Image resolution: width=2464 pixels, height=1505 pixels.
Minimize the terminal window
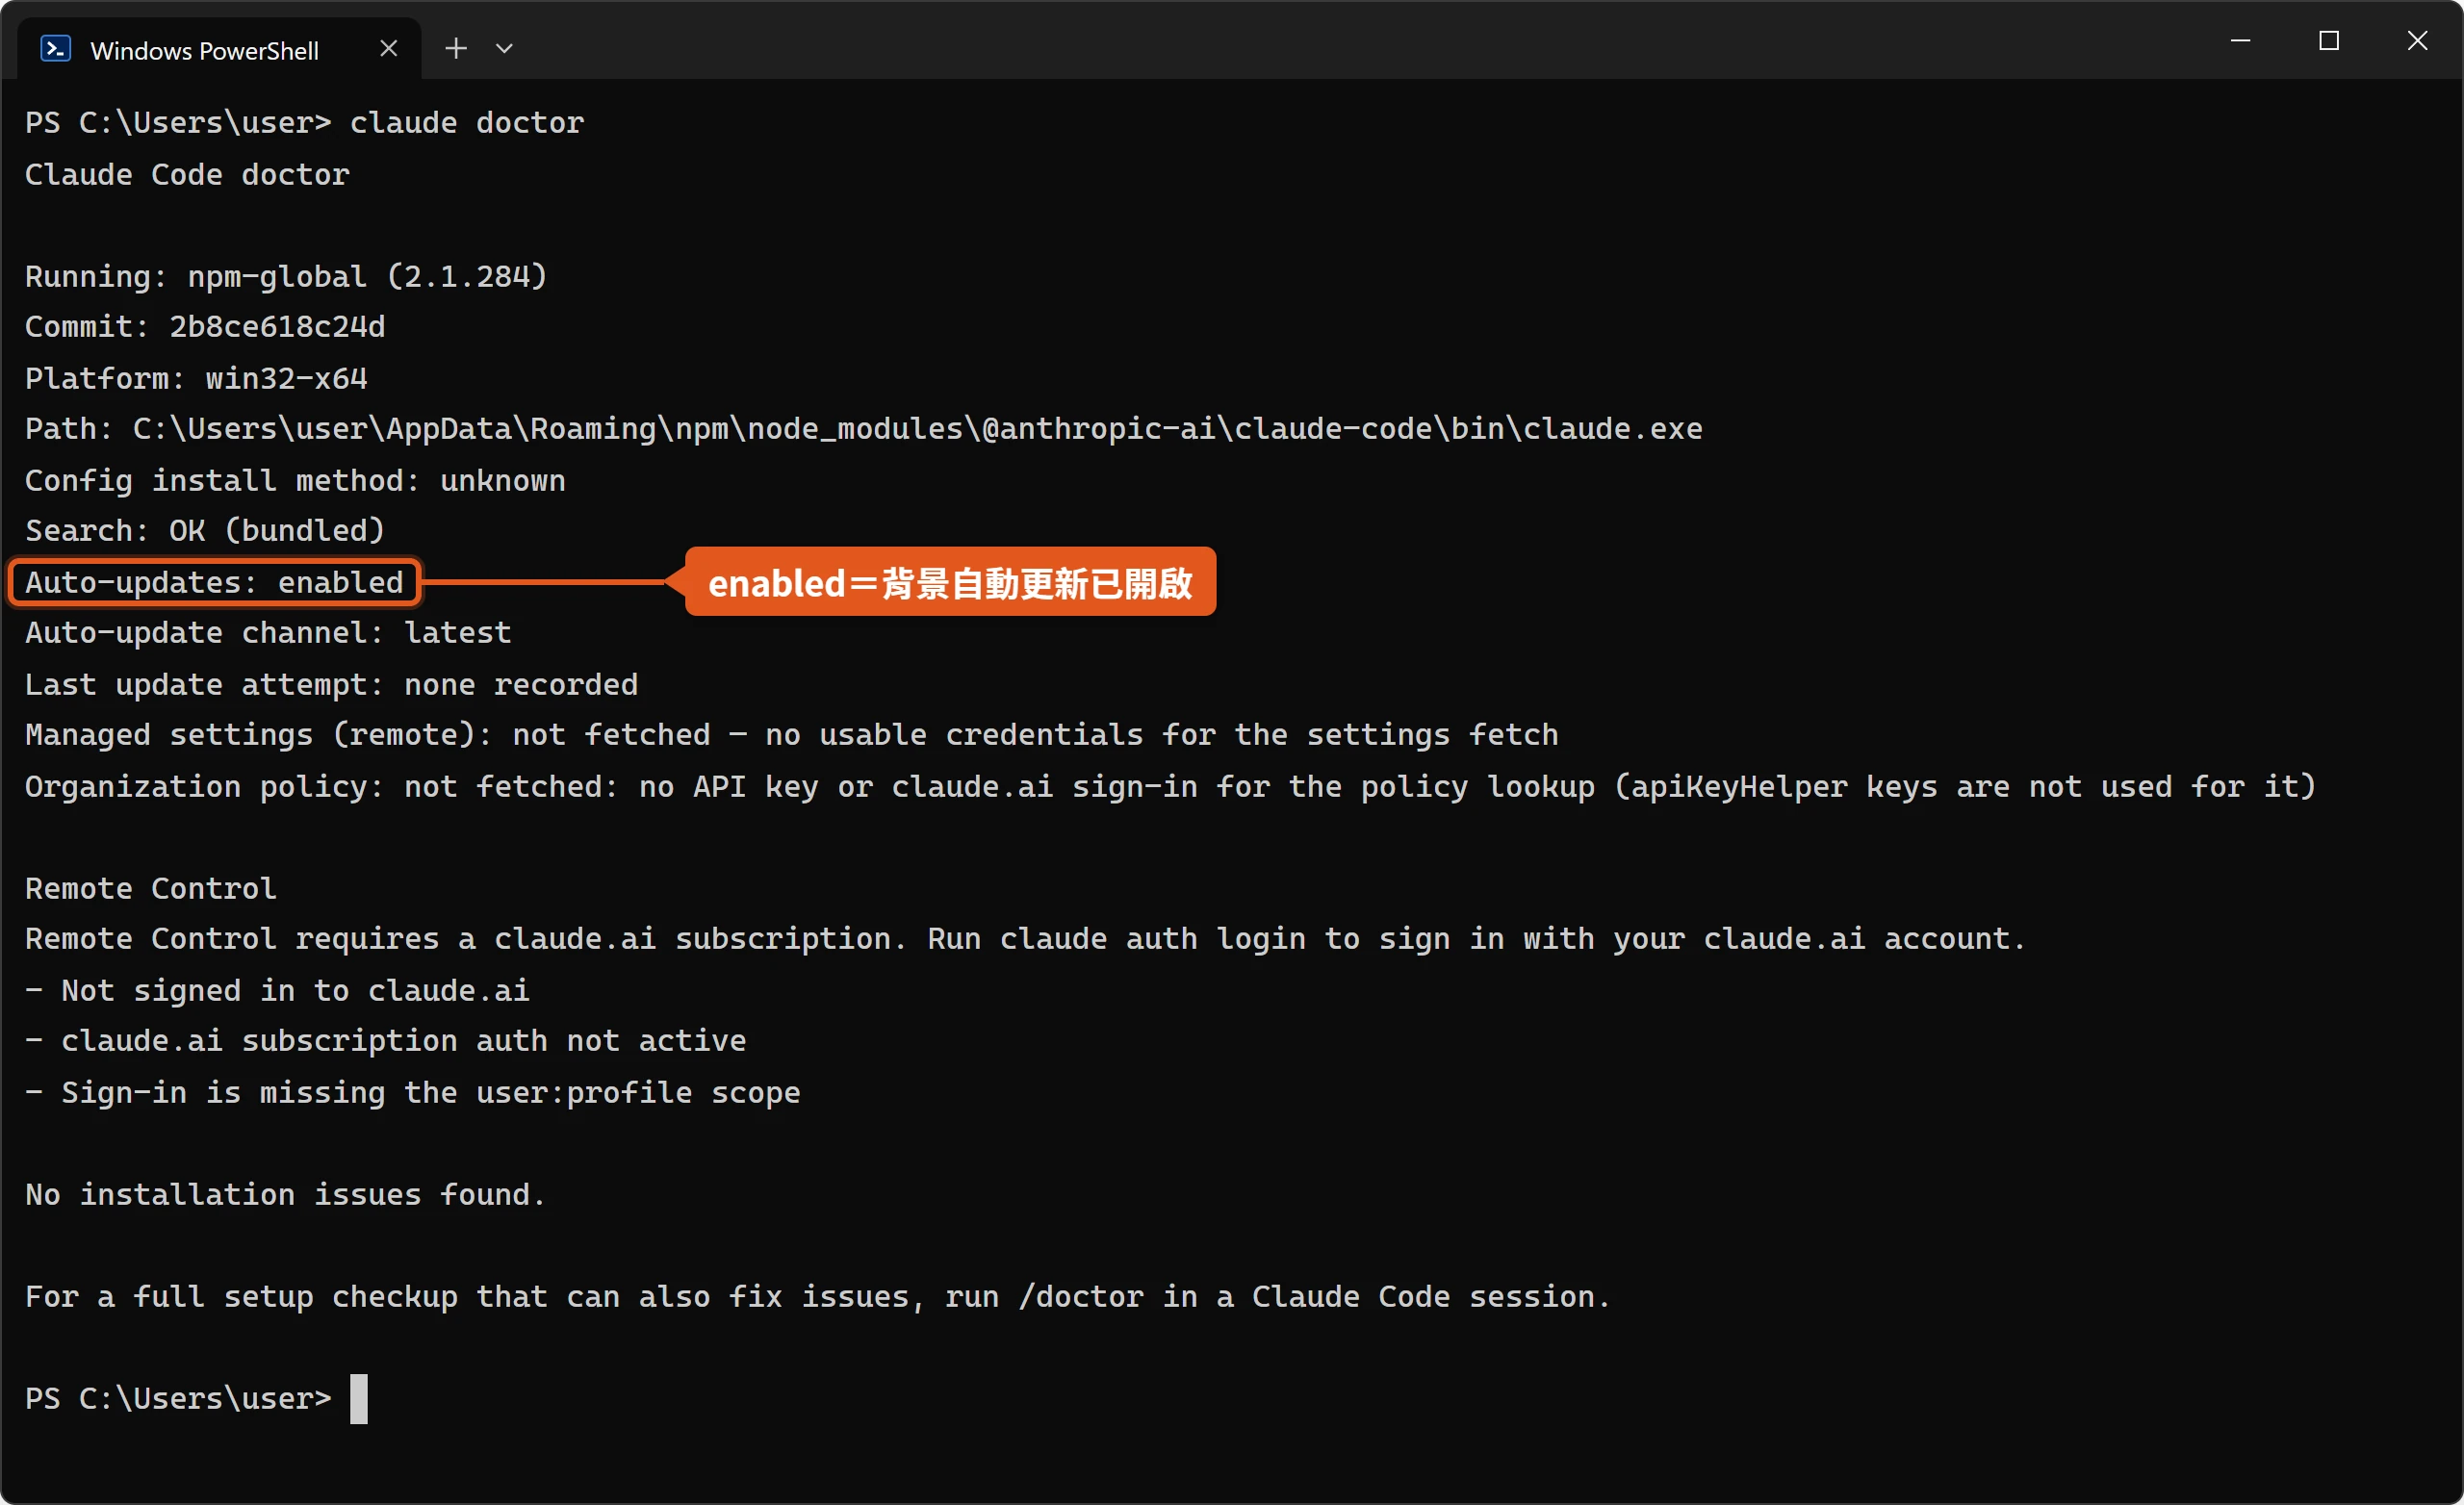[x=2240, y=41]
